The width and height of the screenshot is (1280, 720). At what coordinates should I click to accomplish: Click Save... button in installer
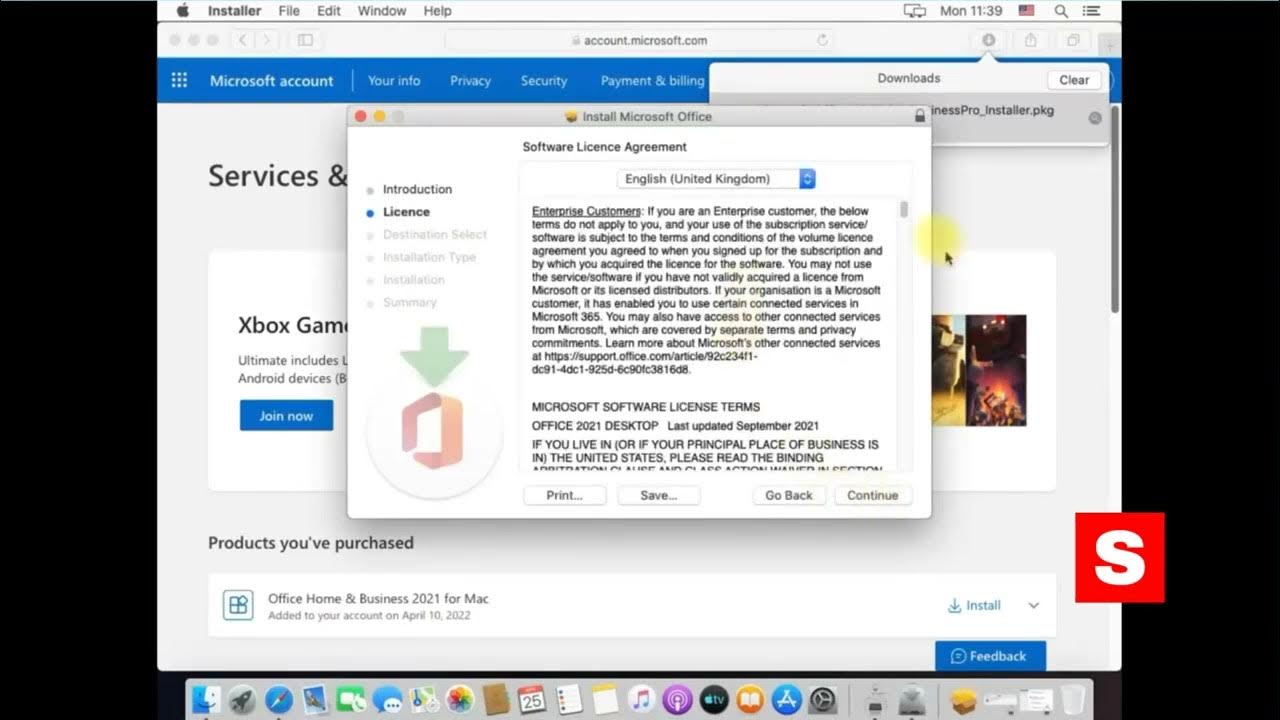point(658,495)
